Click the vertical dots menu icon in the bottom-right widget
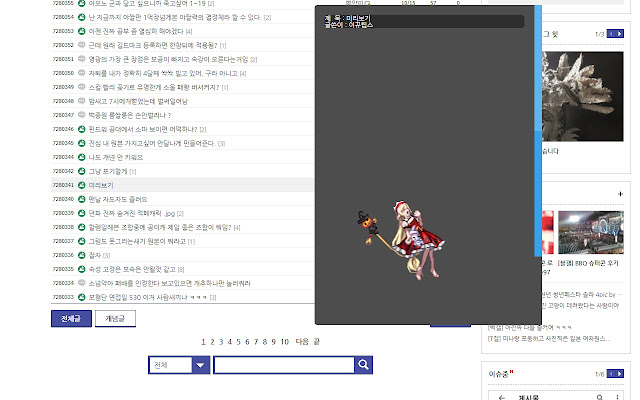The image size is (640, 400). (618, 397)
